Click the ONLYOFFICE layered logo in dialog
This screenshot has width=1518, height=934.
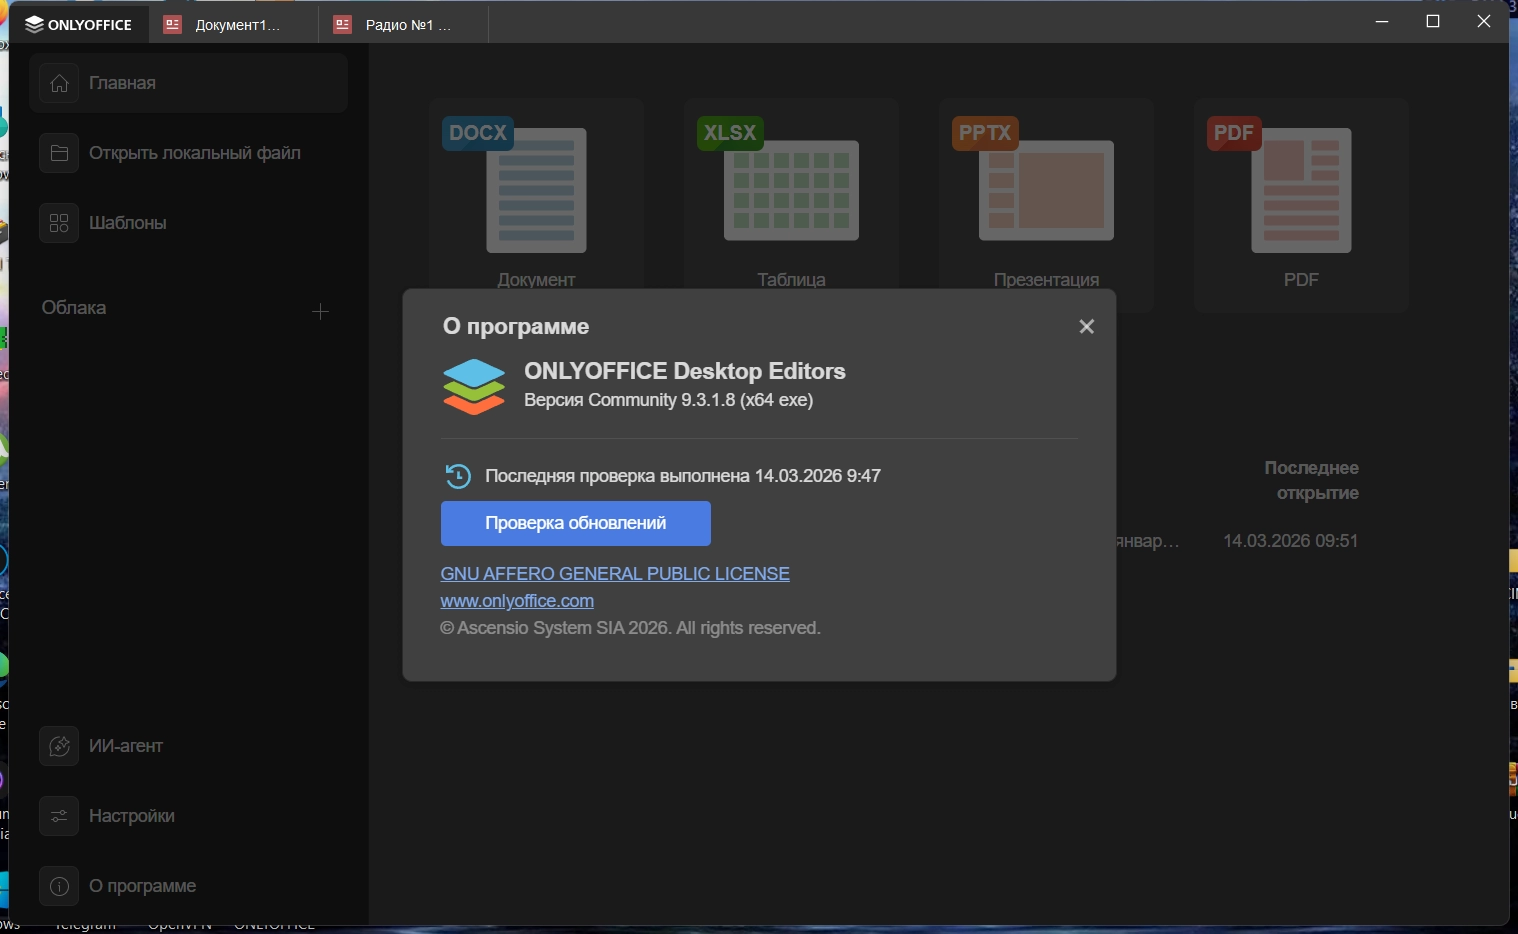coord(474,387)
